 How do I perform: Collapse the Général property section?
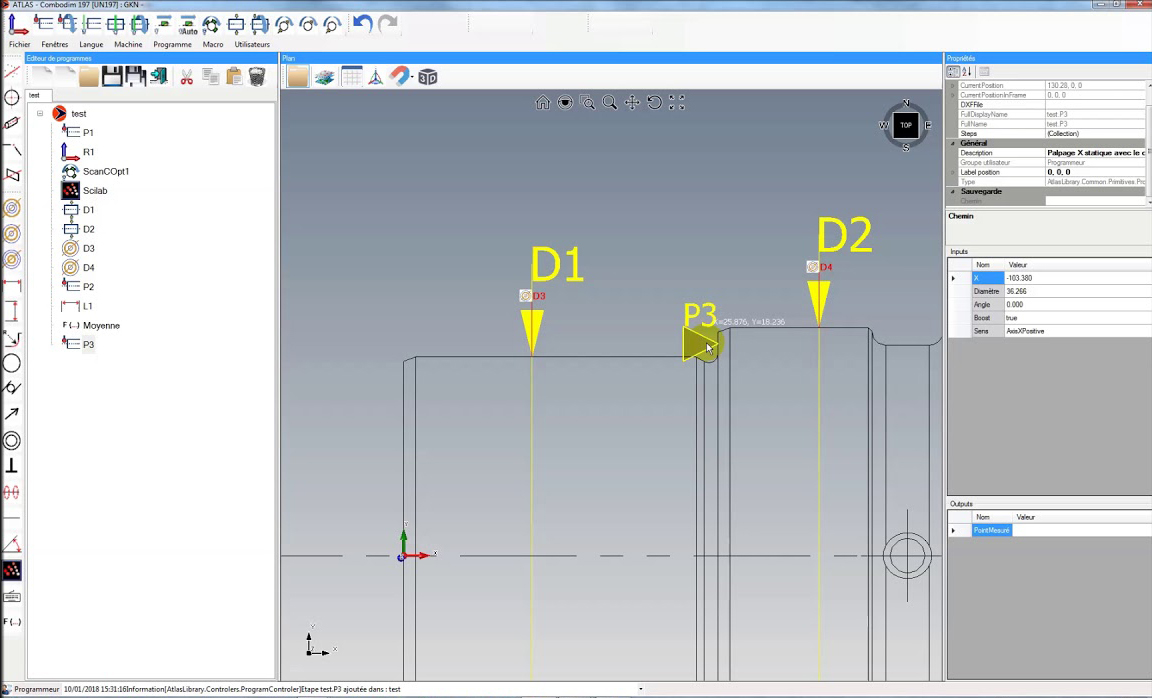tap(952, 143)
